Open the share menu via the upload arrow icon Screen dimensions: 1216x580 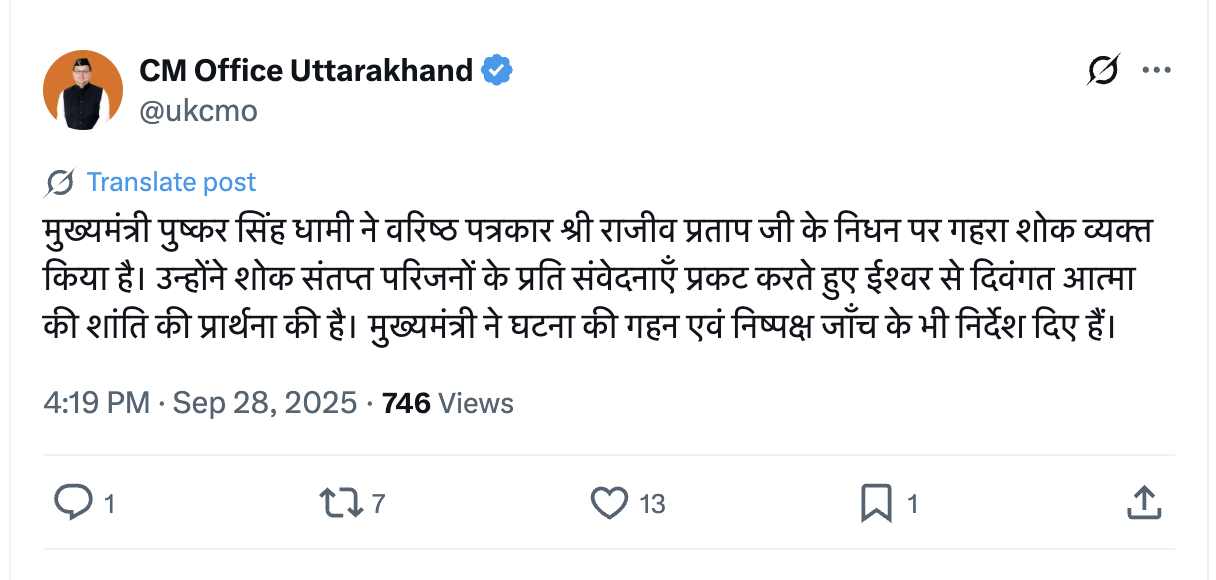click(x=1143, y=502)
